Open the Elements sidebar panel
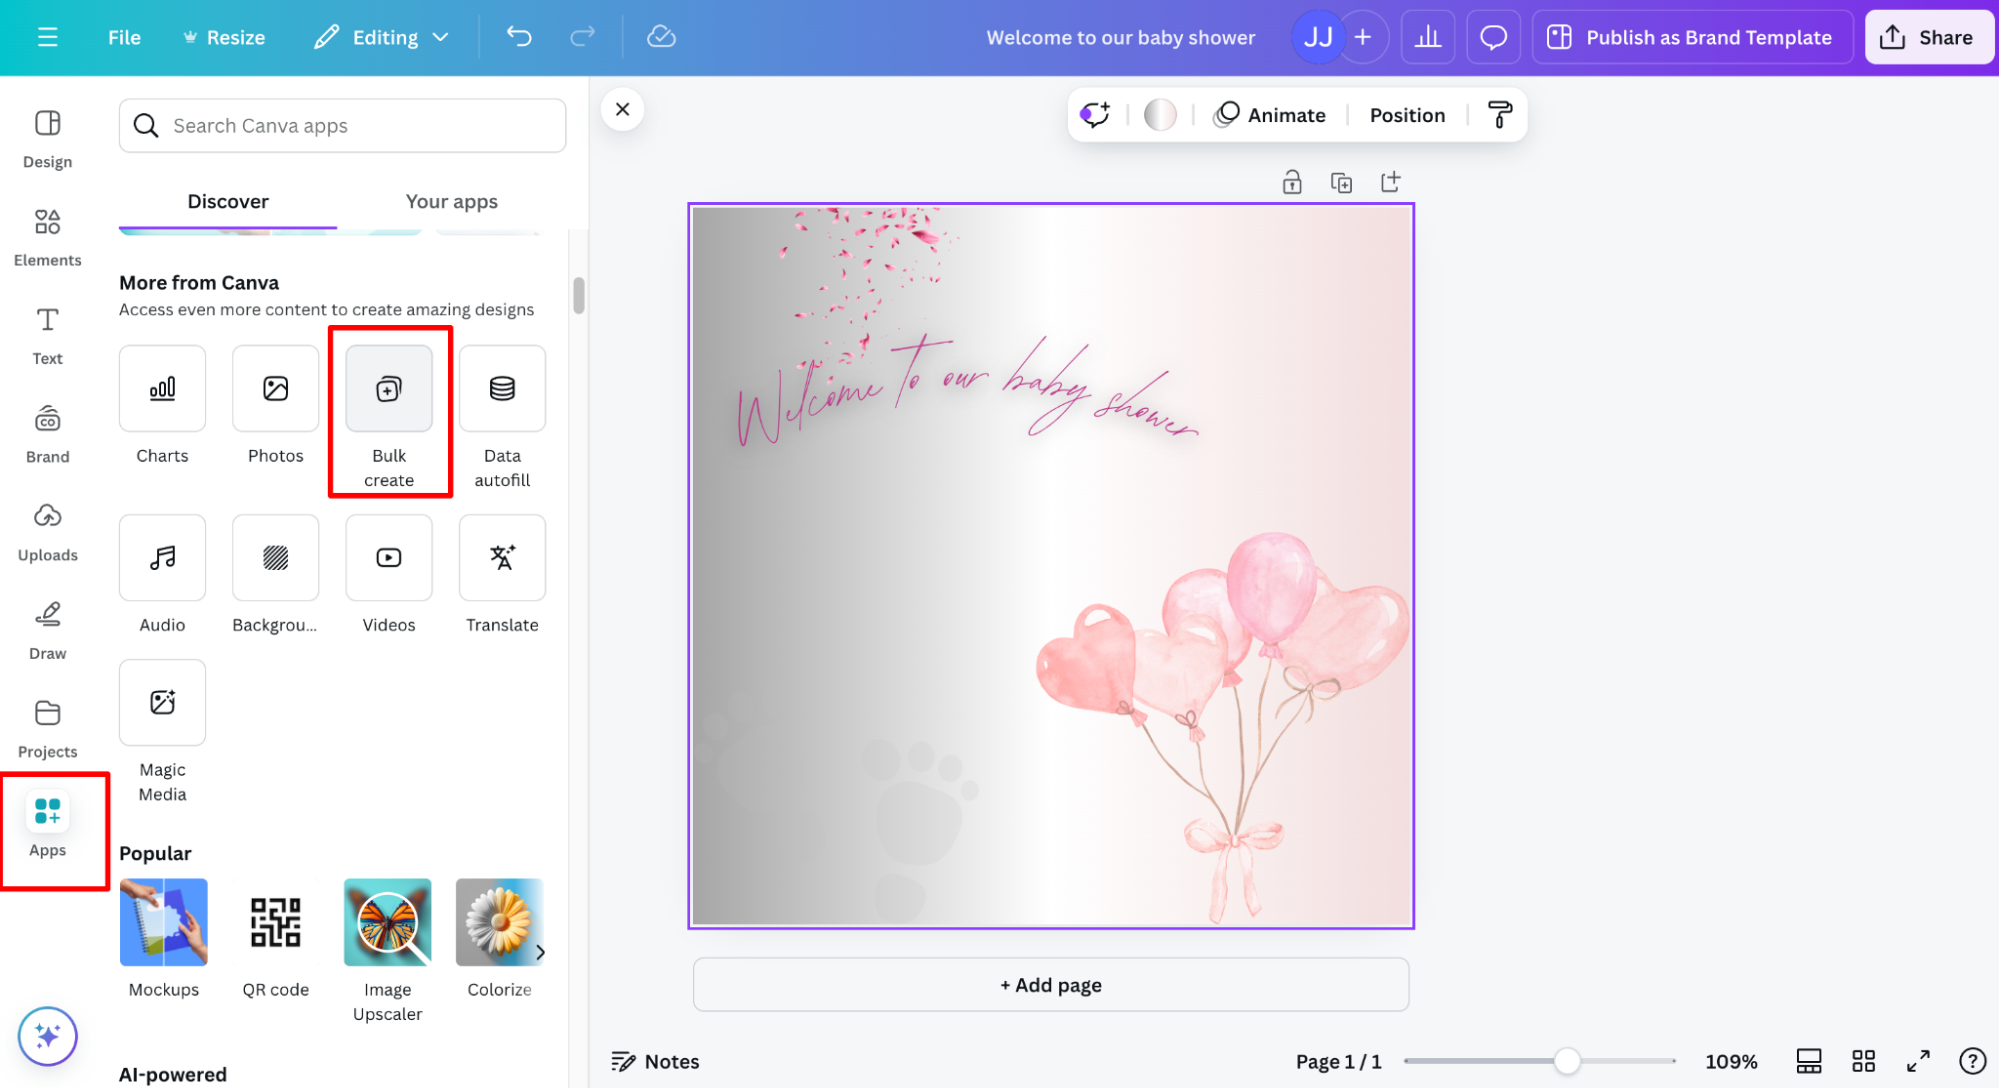The width and height of the screenshot is (1999, 1089). pyautogui.click(x=47, y=237)
